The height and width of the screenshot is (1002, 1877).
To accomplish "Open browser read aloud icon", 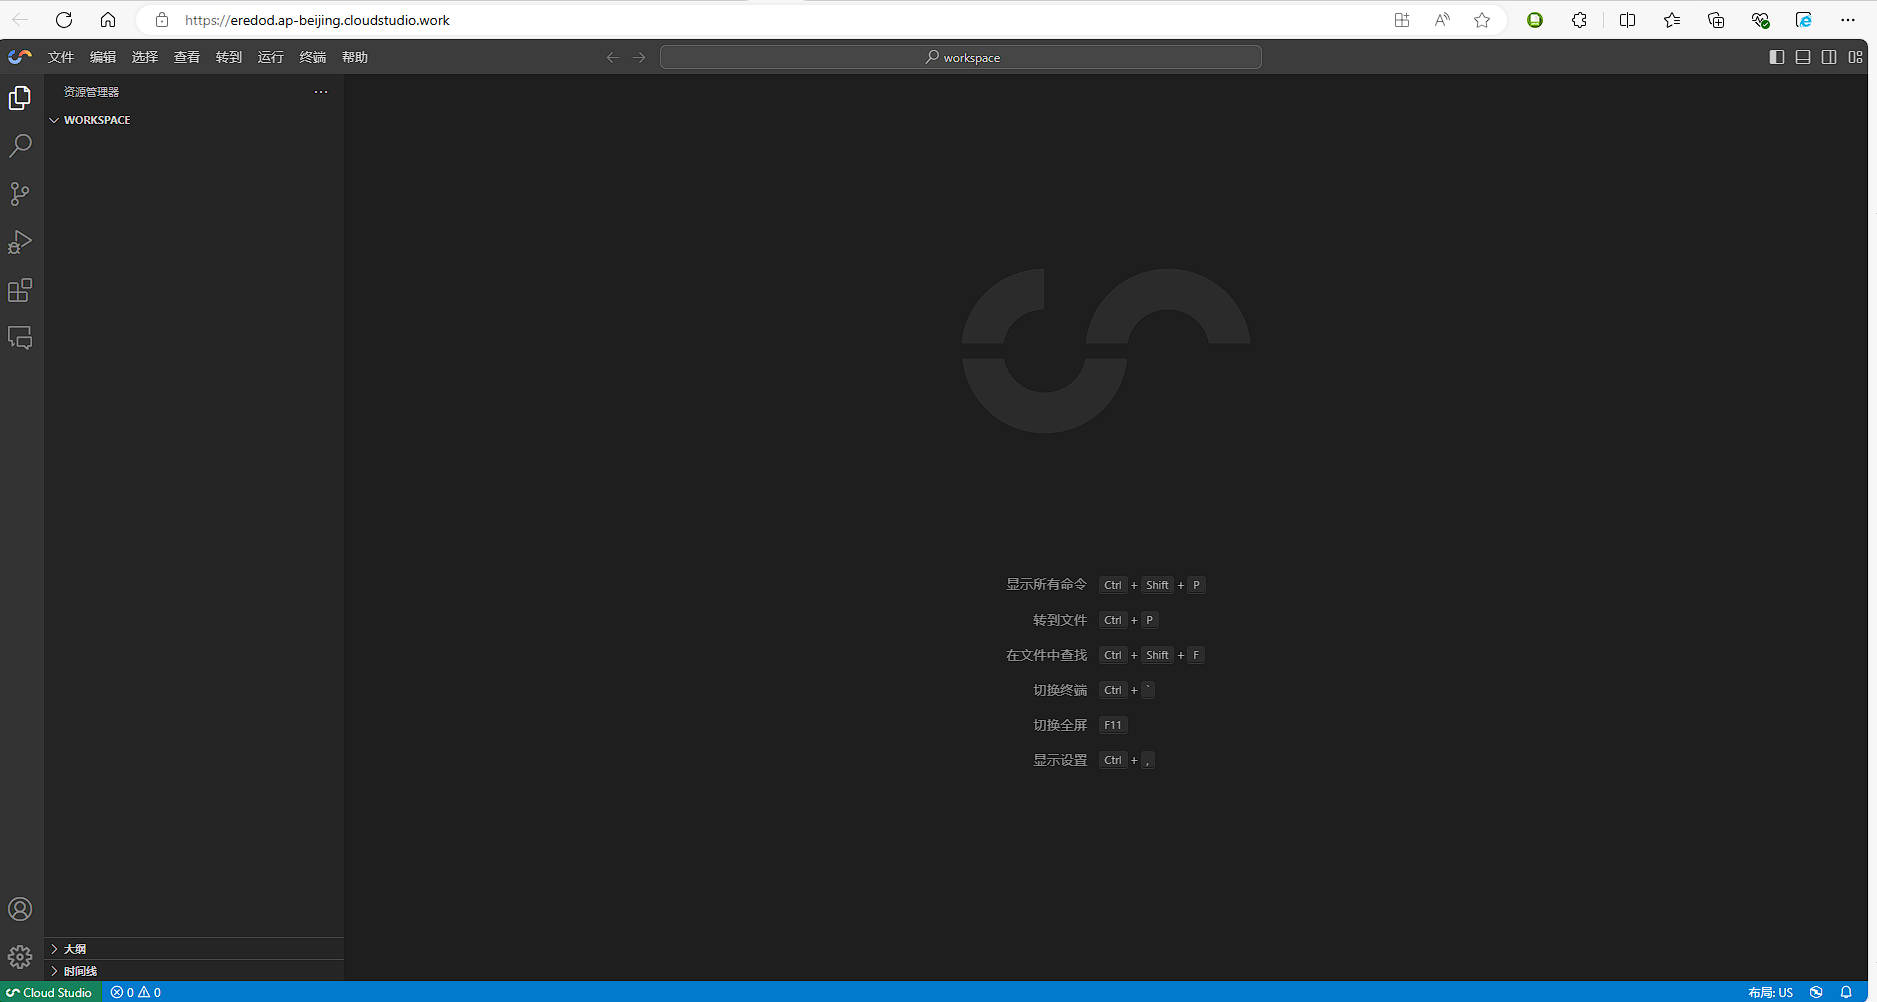I will [1442, 20].
